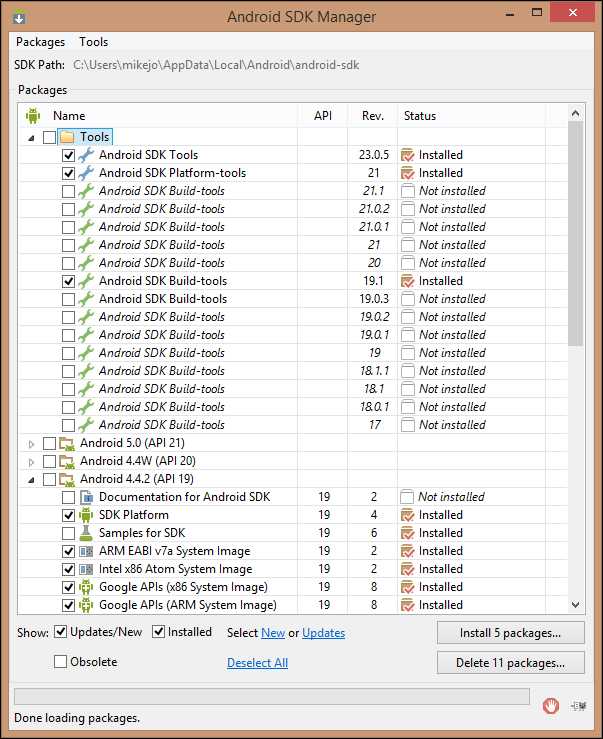Click the red stop hand icon
The height and width of the screenshot is (739, 603).
pyautogui.click(x=550, y=706)
